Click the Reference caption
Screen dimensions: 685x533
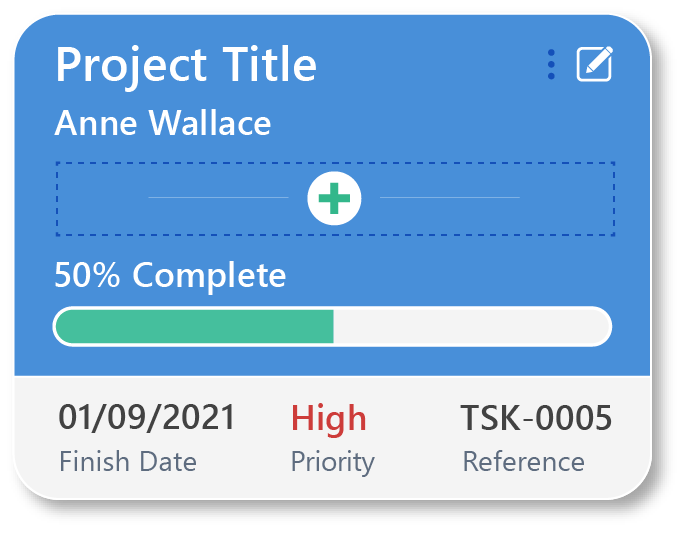(x=524, y=461)
